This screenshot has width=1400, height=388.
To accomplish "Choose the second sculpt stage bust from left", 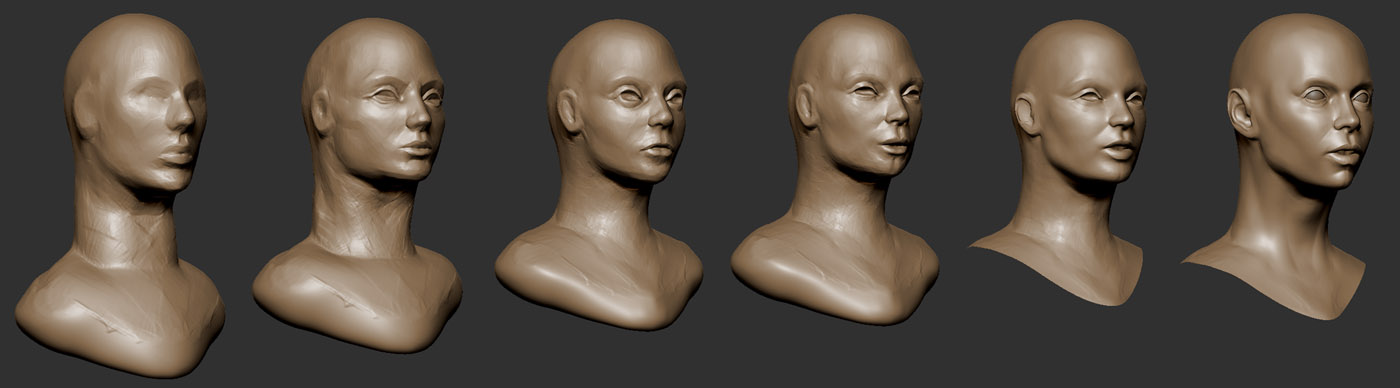I will coord(357,186).
